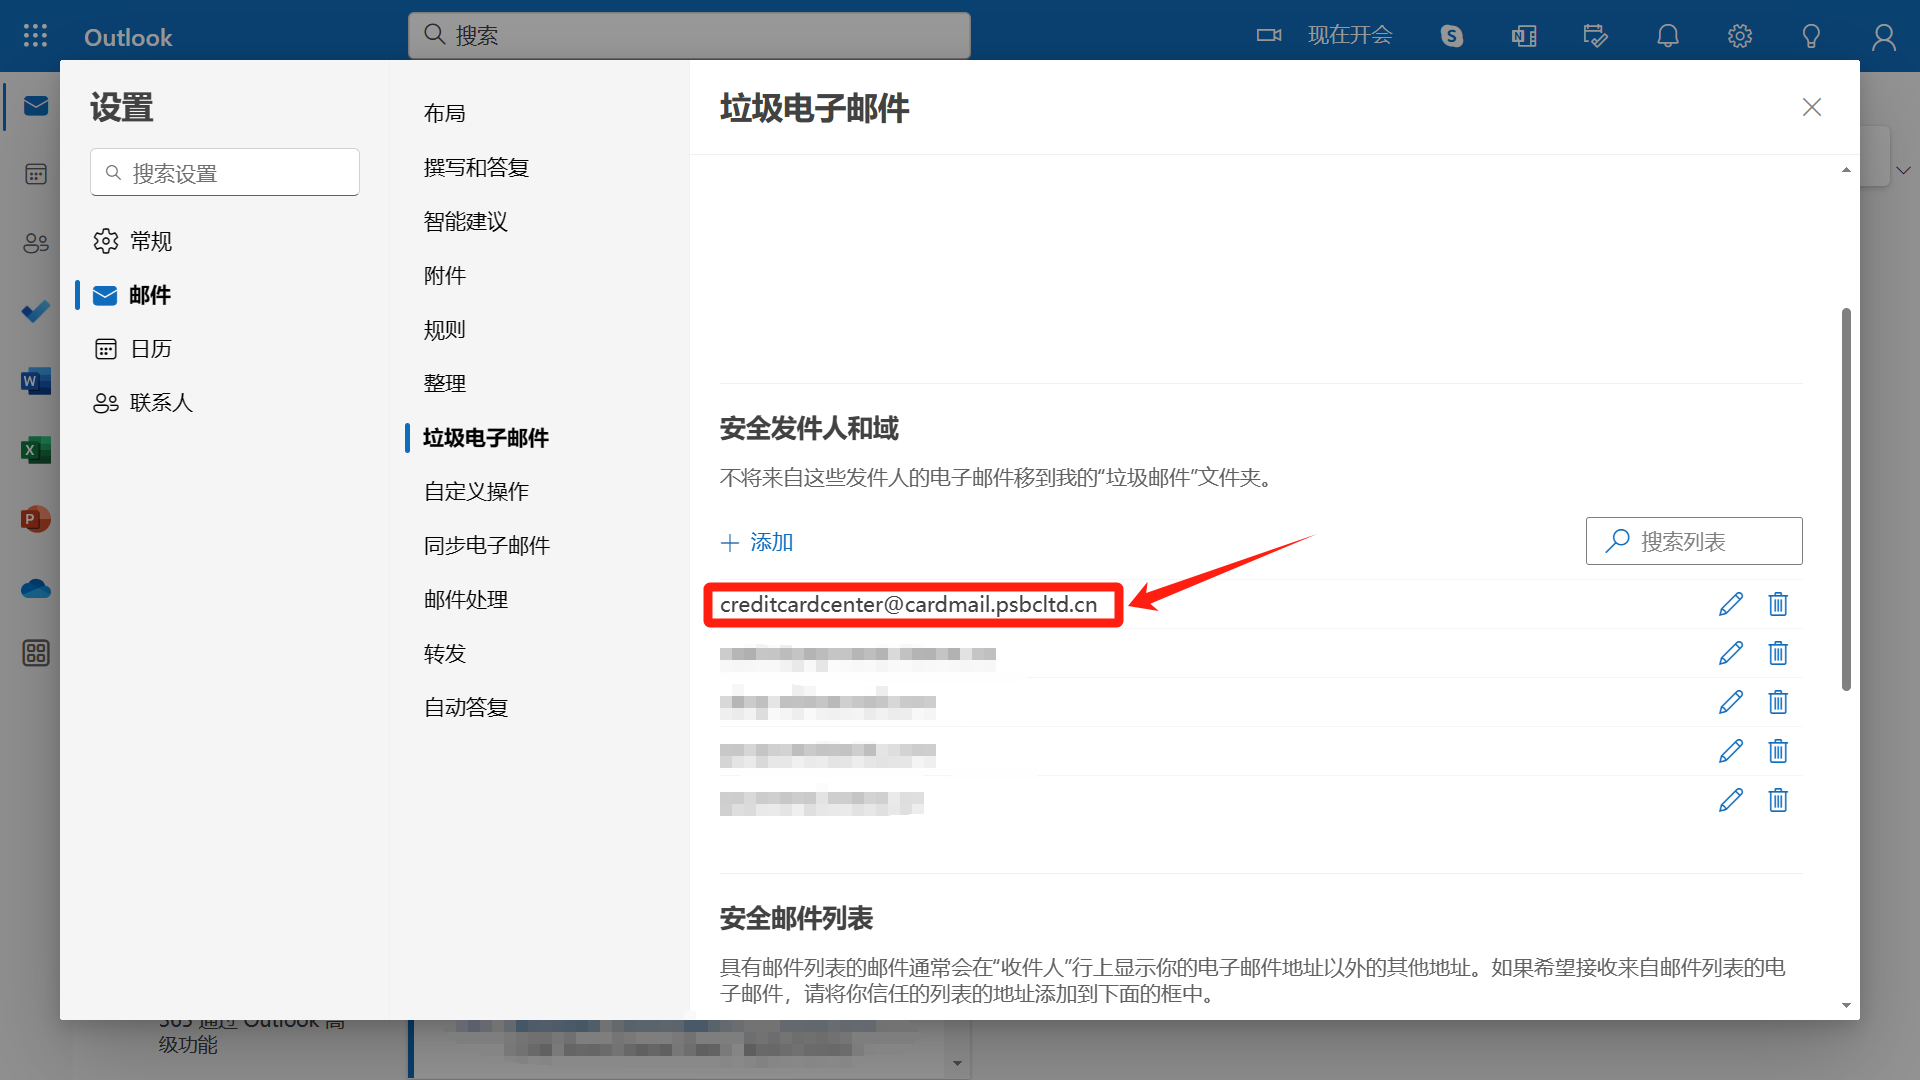Open the notifications bell icon
This screenshot has width=1920, height=1080.
(1668, 36)
